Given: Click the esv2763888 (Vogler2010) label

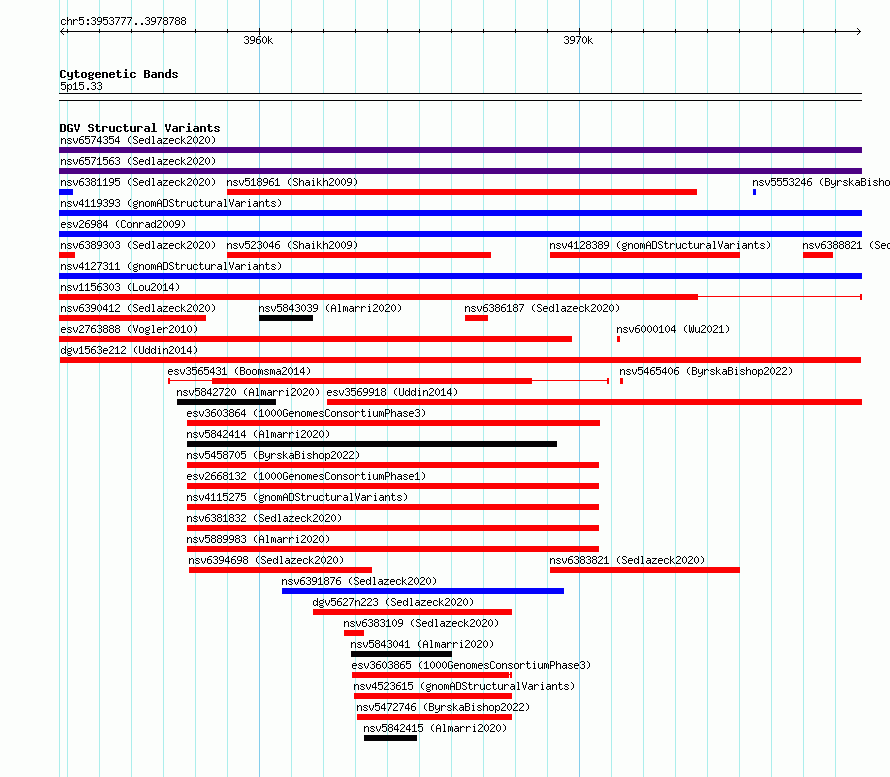Looking at the screenshot, I should coord(129,329).
